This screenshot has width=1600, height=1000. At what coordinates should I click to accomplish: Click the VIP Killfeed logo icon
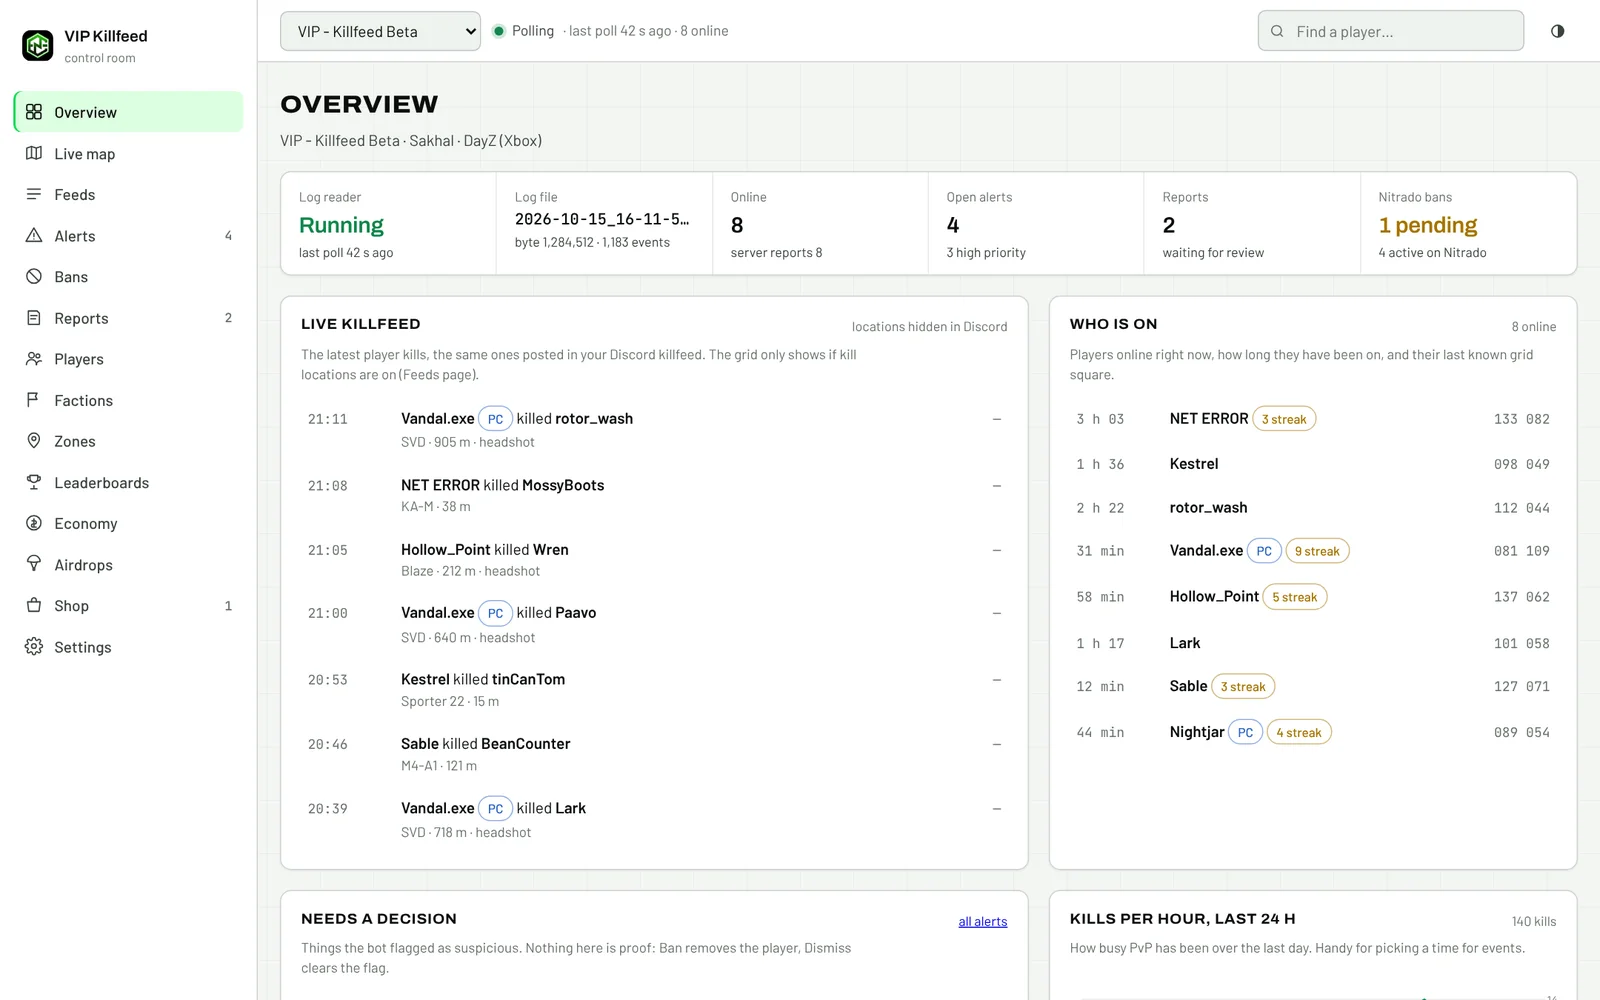click(x=38, y=45)
